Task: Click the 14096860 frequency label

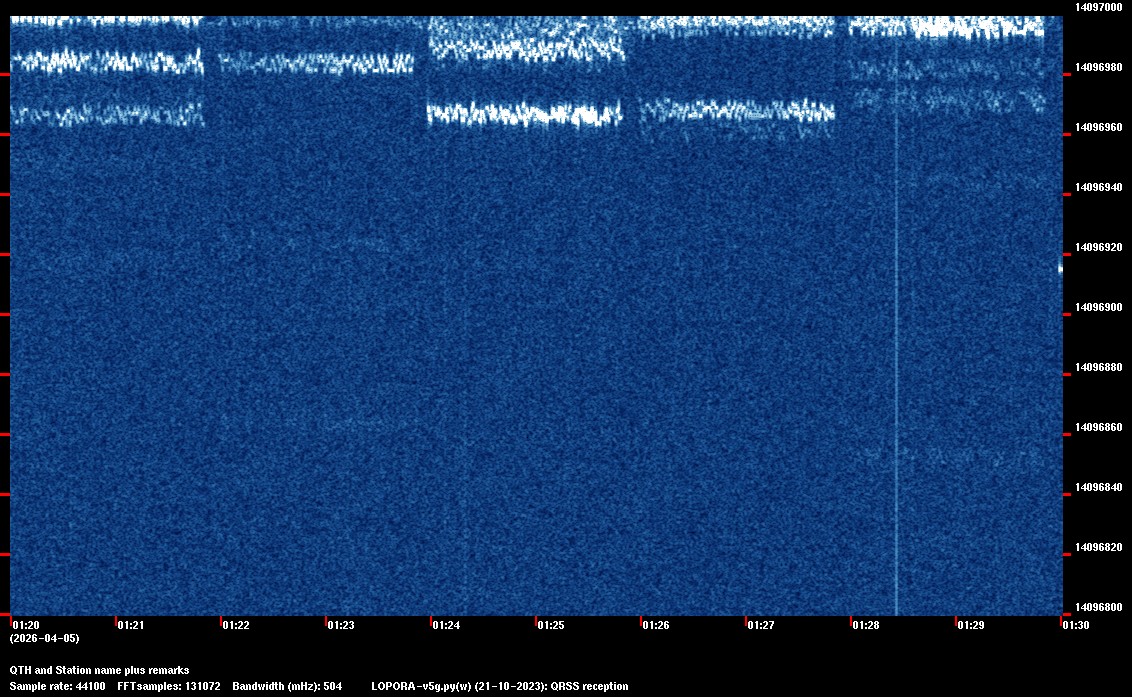Action: 1098,427
